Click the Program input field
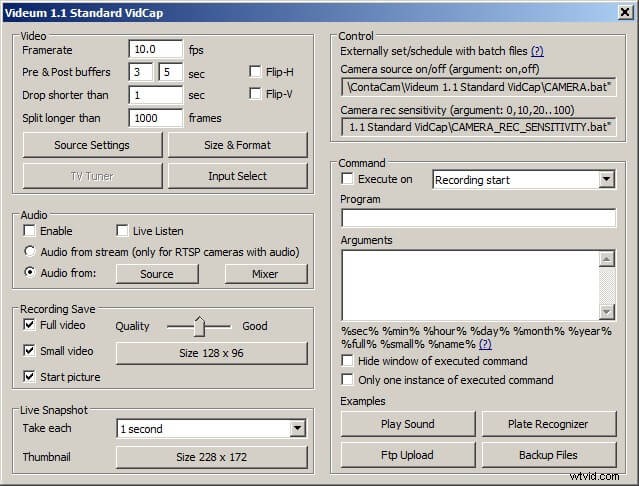The image size is (639, 486). click(x=478, y=218)
